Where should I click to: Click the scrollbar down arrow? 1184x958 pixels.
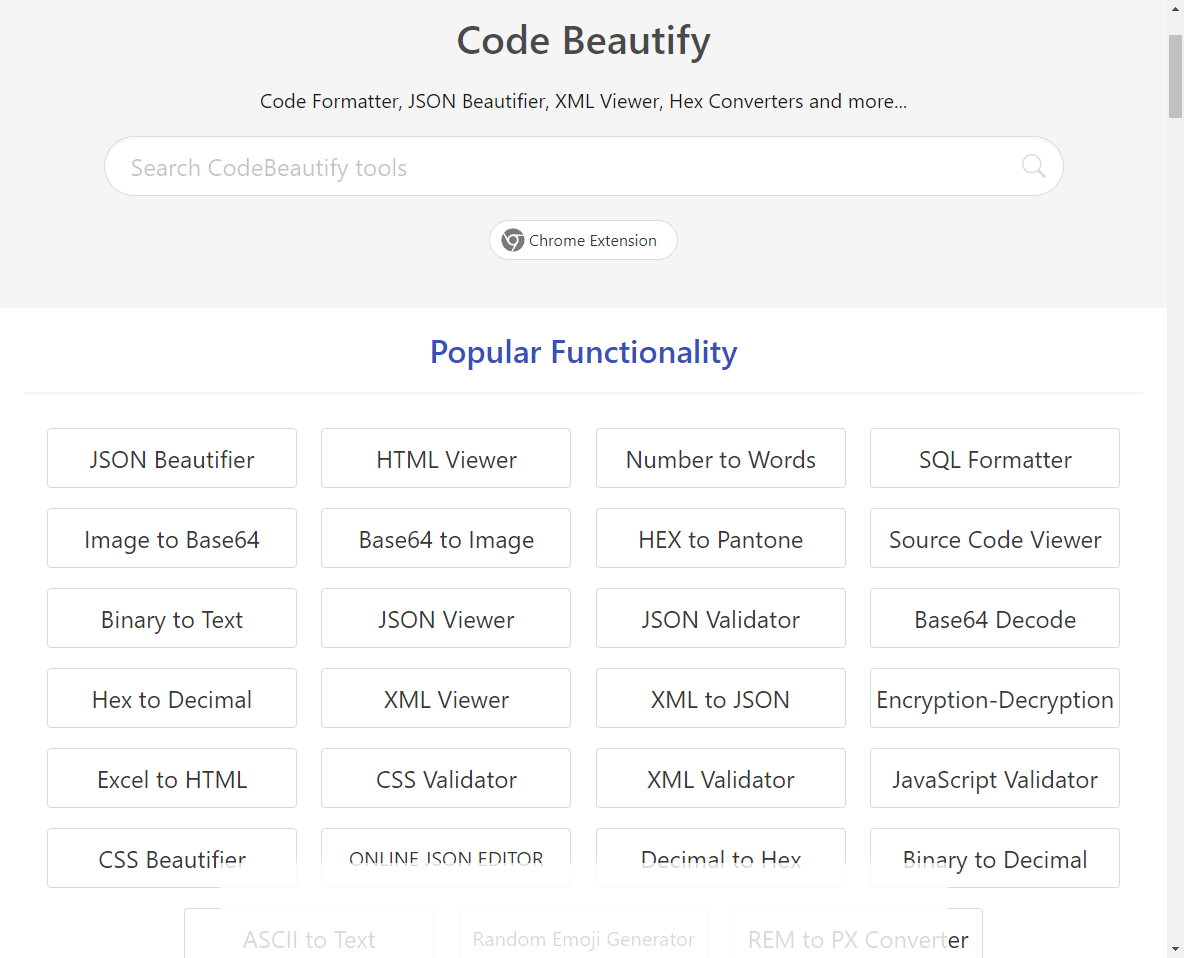coord(1175,947)
